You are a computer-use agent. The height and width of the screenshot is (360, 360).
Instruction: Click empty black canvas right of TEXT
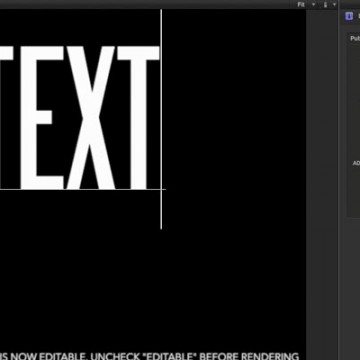[233, 117]
